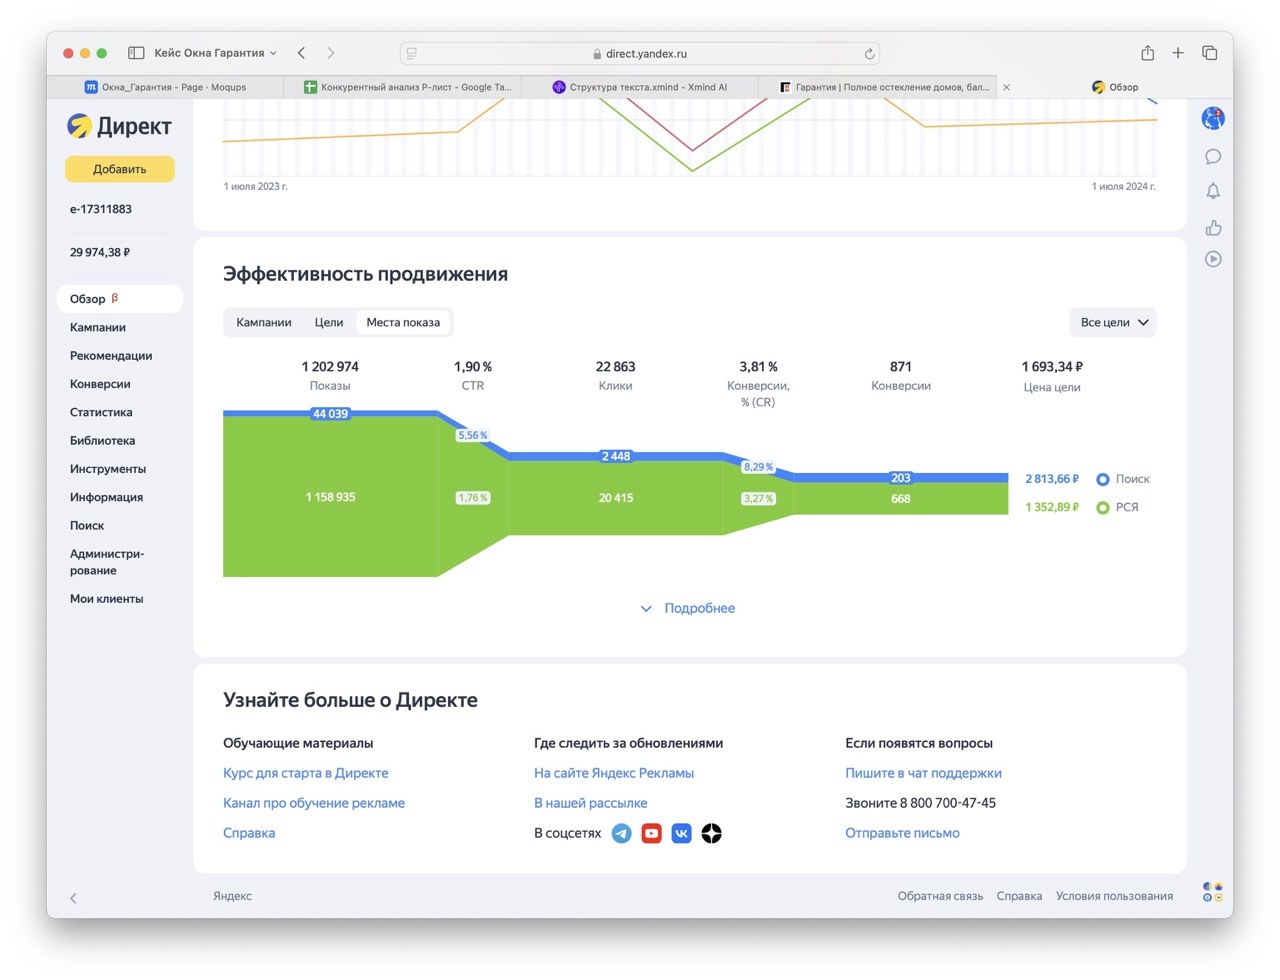
Task: Show the Safari tab overview
Action: 1209,53
